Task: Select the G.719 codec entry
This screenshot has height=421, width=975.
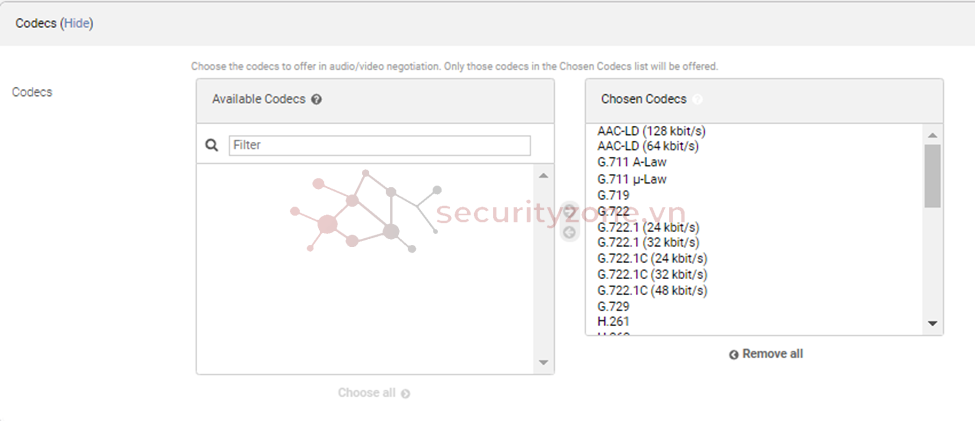Action: coord(613,195)
